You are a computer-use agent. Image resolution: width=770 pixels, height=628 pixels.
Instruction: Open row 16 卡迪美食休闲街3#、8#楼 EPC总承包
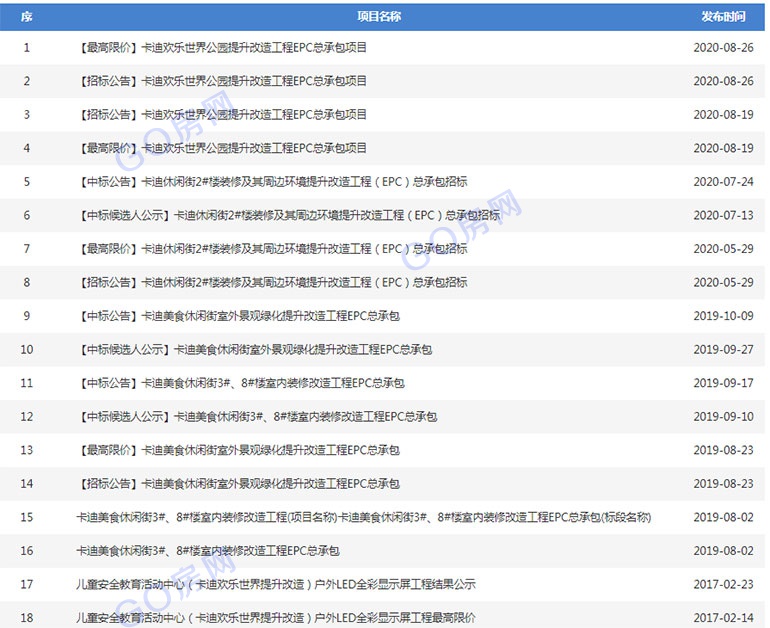coord(208,550)
